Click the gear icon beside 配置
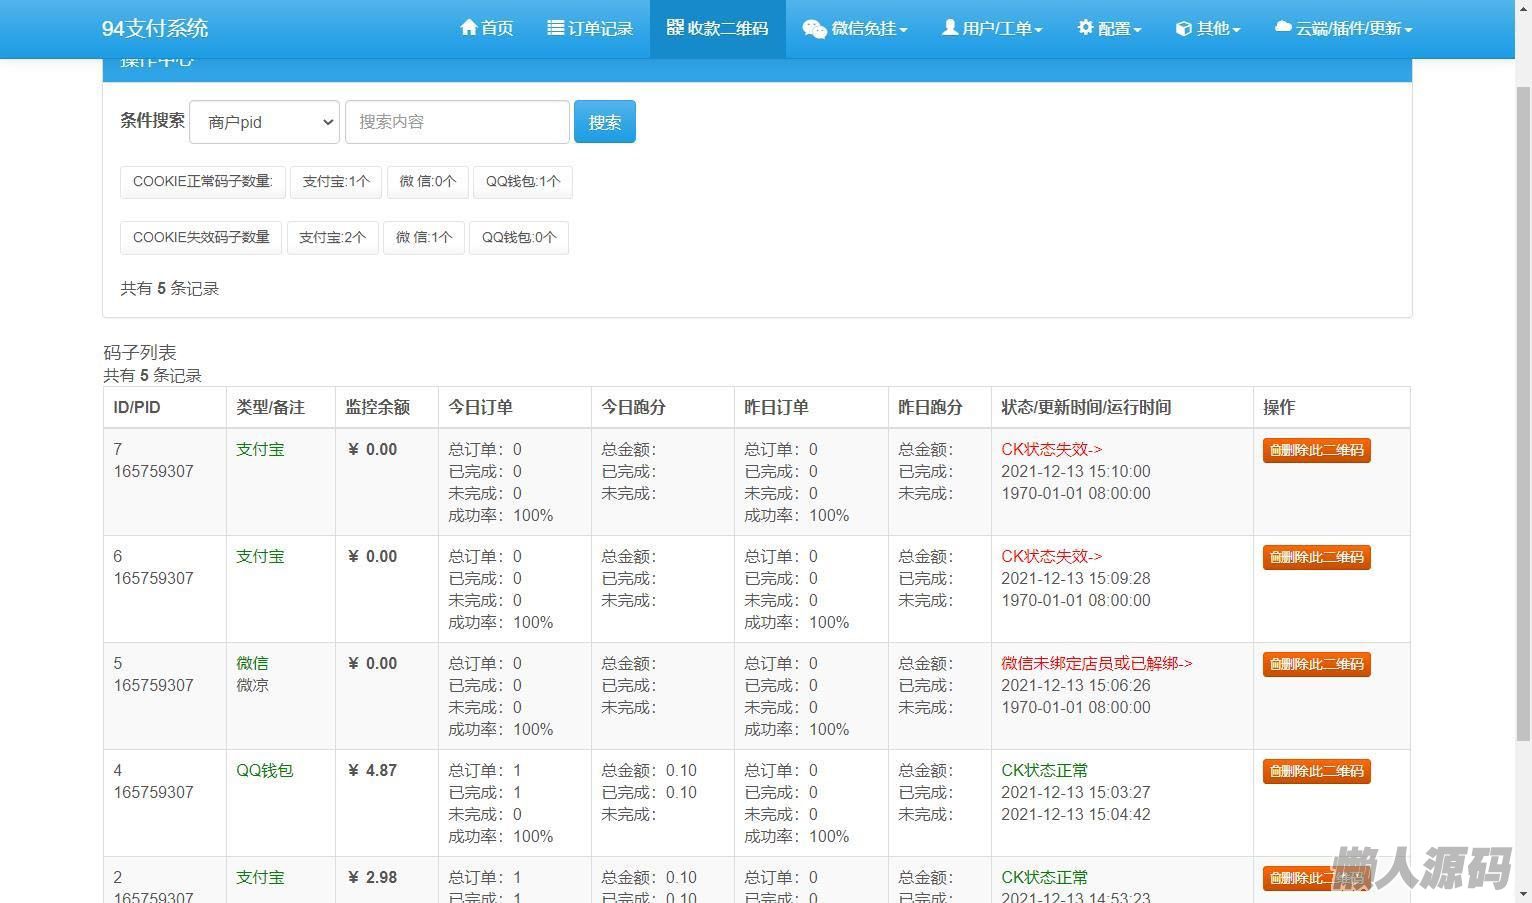 (x=1085, y=28)
